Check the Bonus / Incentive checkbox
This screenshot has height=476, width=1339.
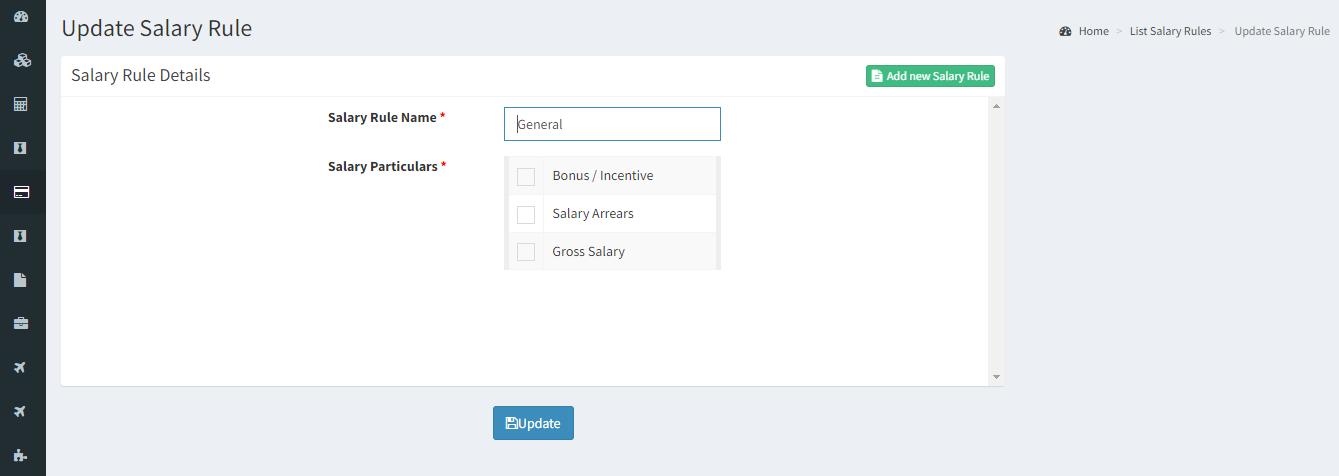click(526, 177)
